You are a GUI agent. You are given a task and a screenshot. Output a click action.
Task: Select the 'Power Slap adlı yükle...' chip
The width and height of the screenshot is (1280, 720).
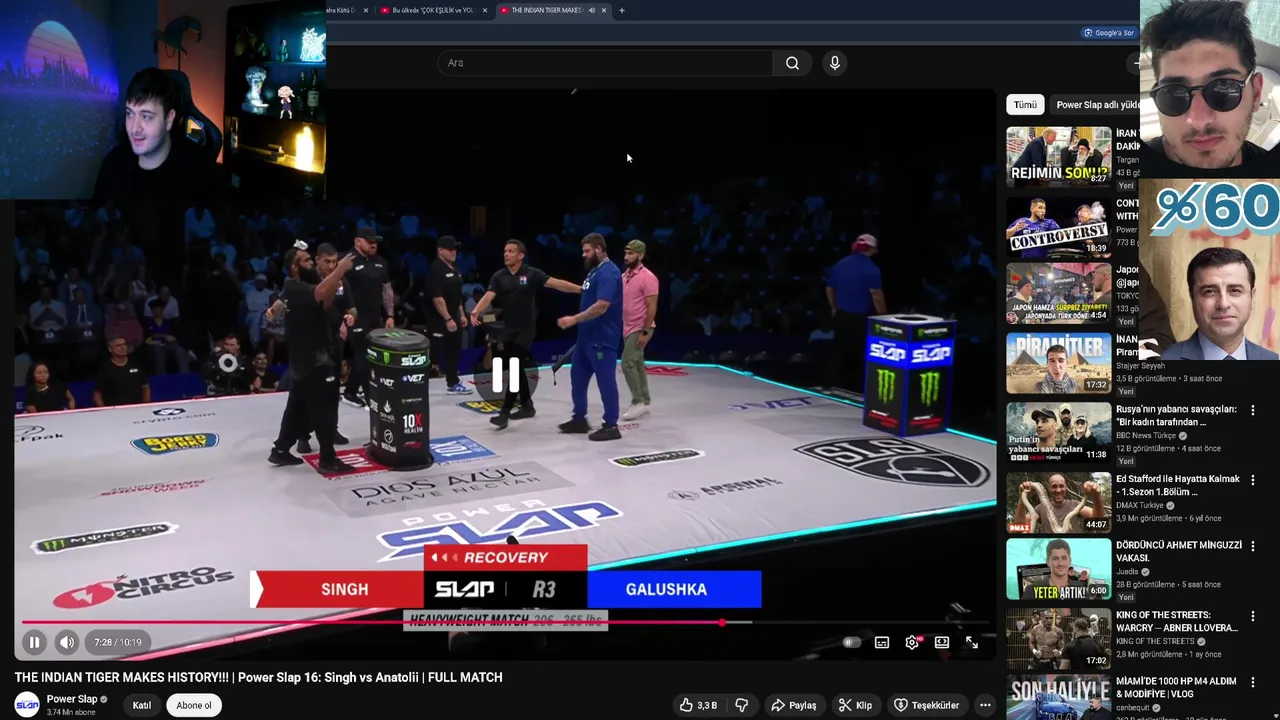tap(1098, 105)
